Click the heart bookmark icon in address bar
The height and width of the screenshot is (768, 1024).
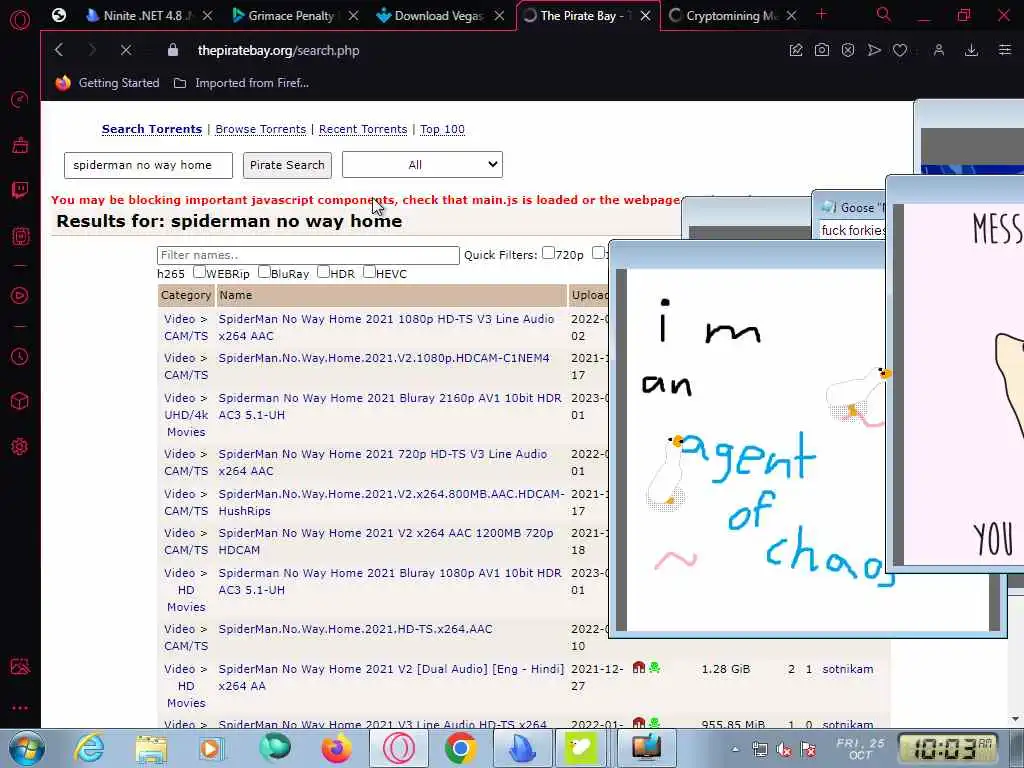tap(900, 50)
